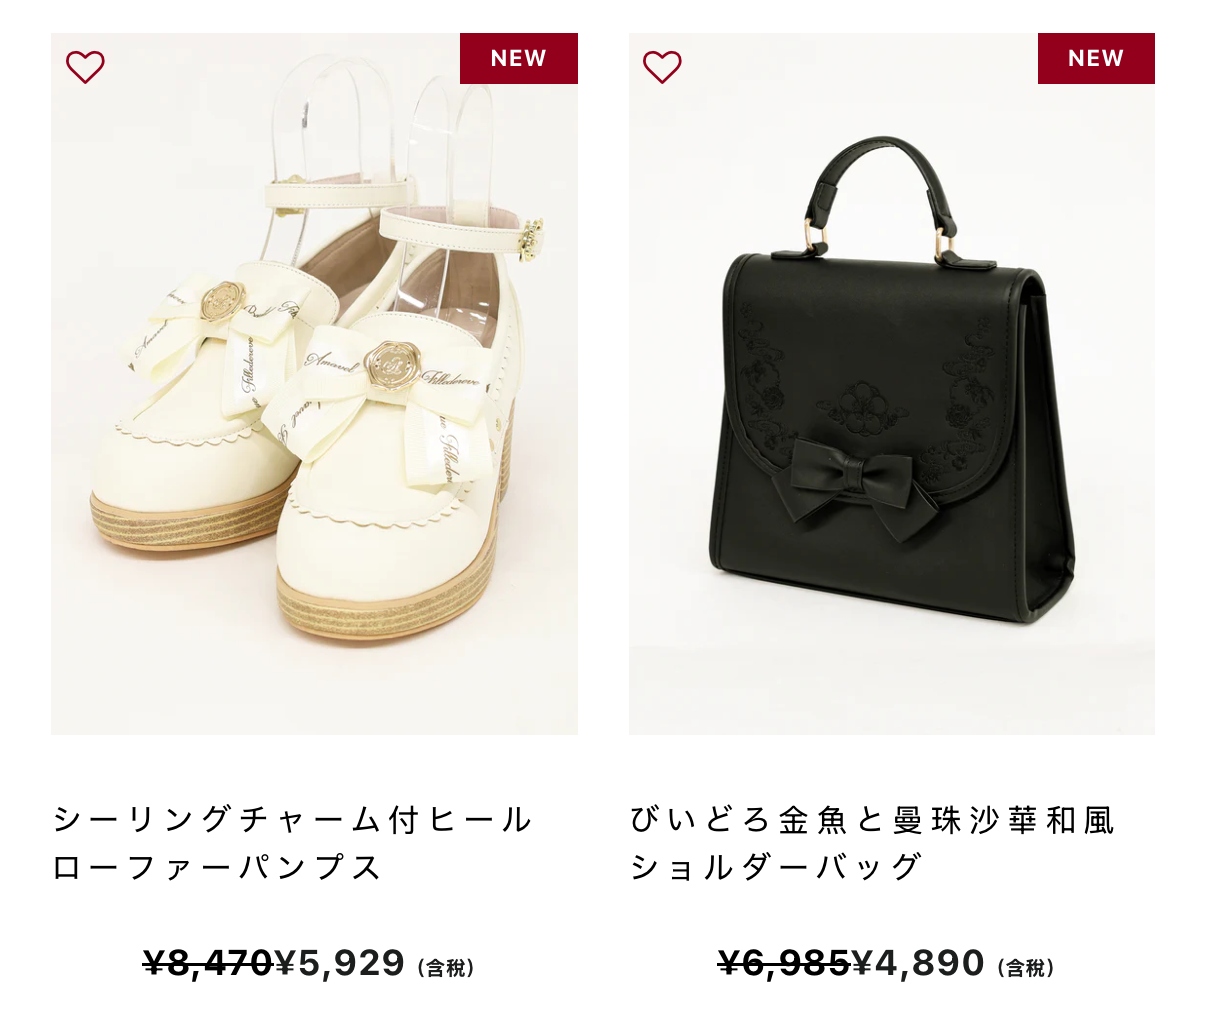1206x1020 pixels.
Task: Add the loafer pumps to favorites with heart
Action: click(x=85, y=67)
